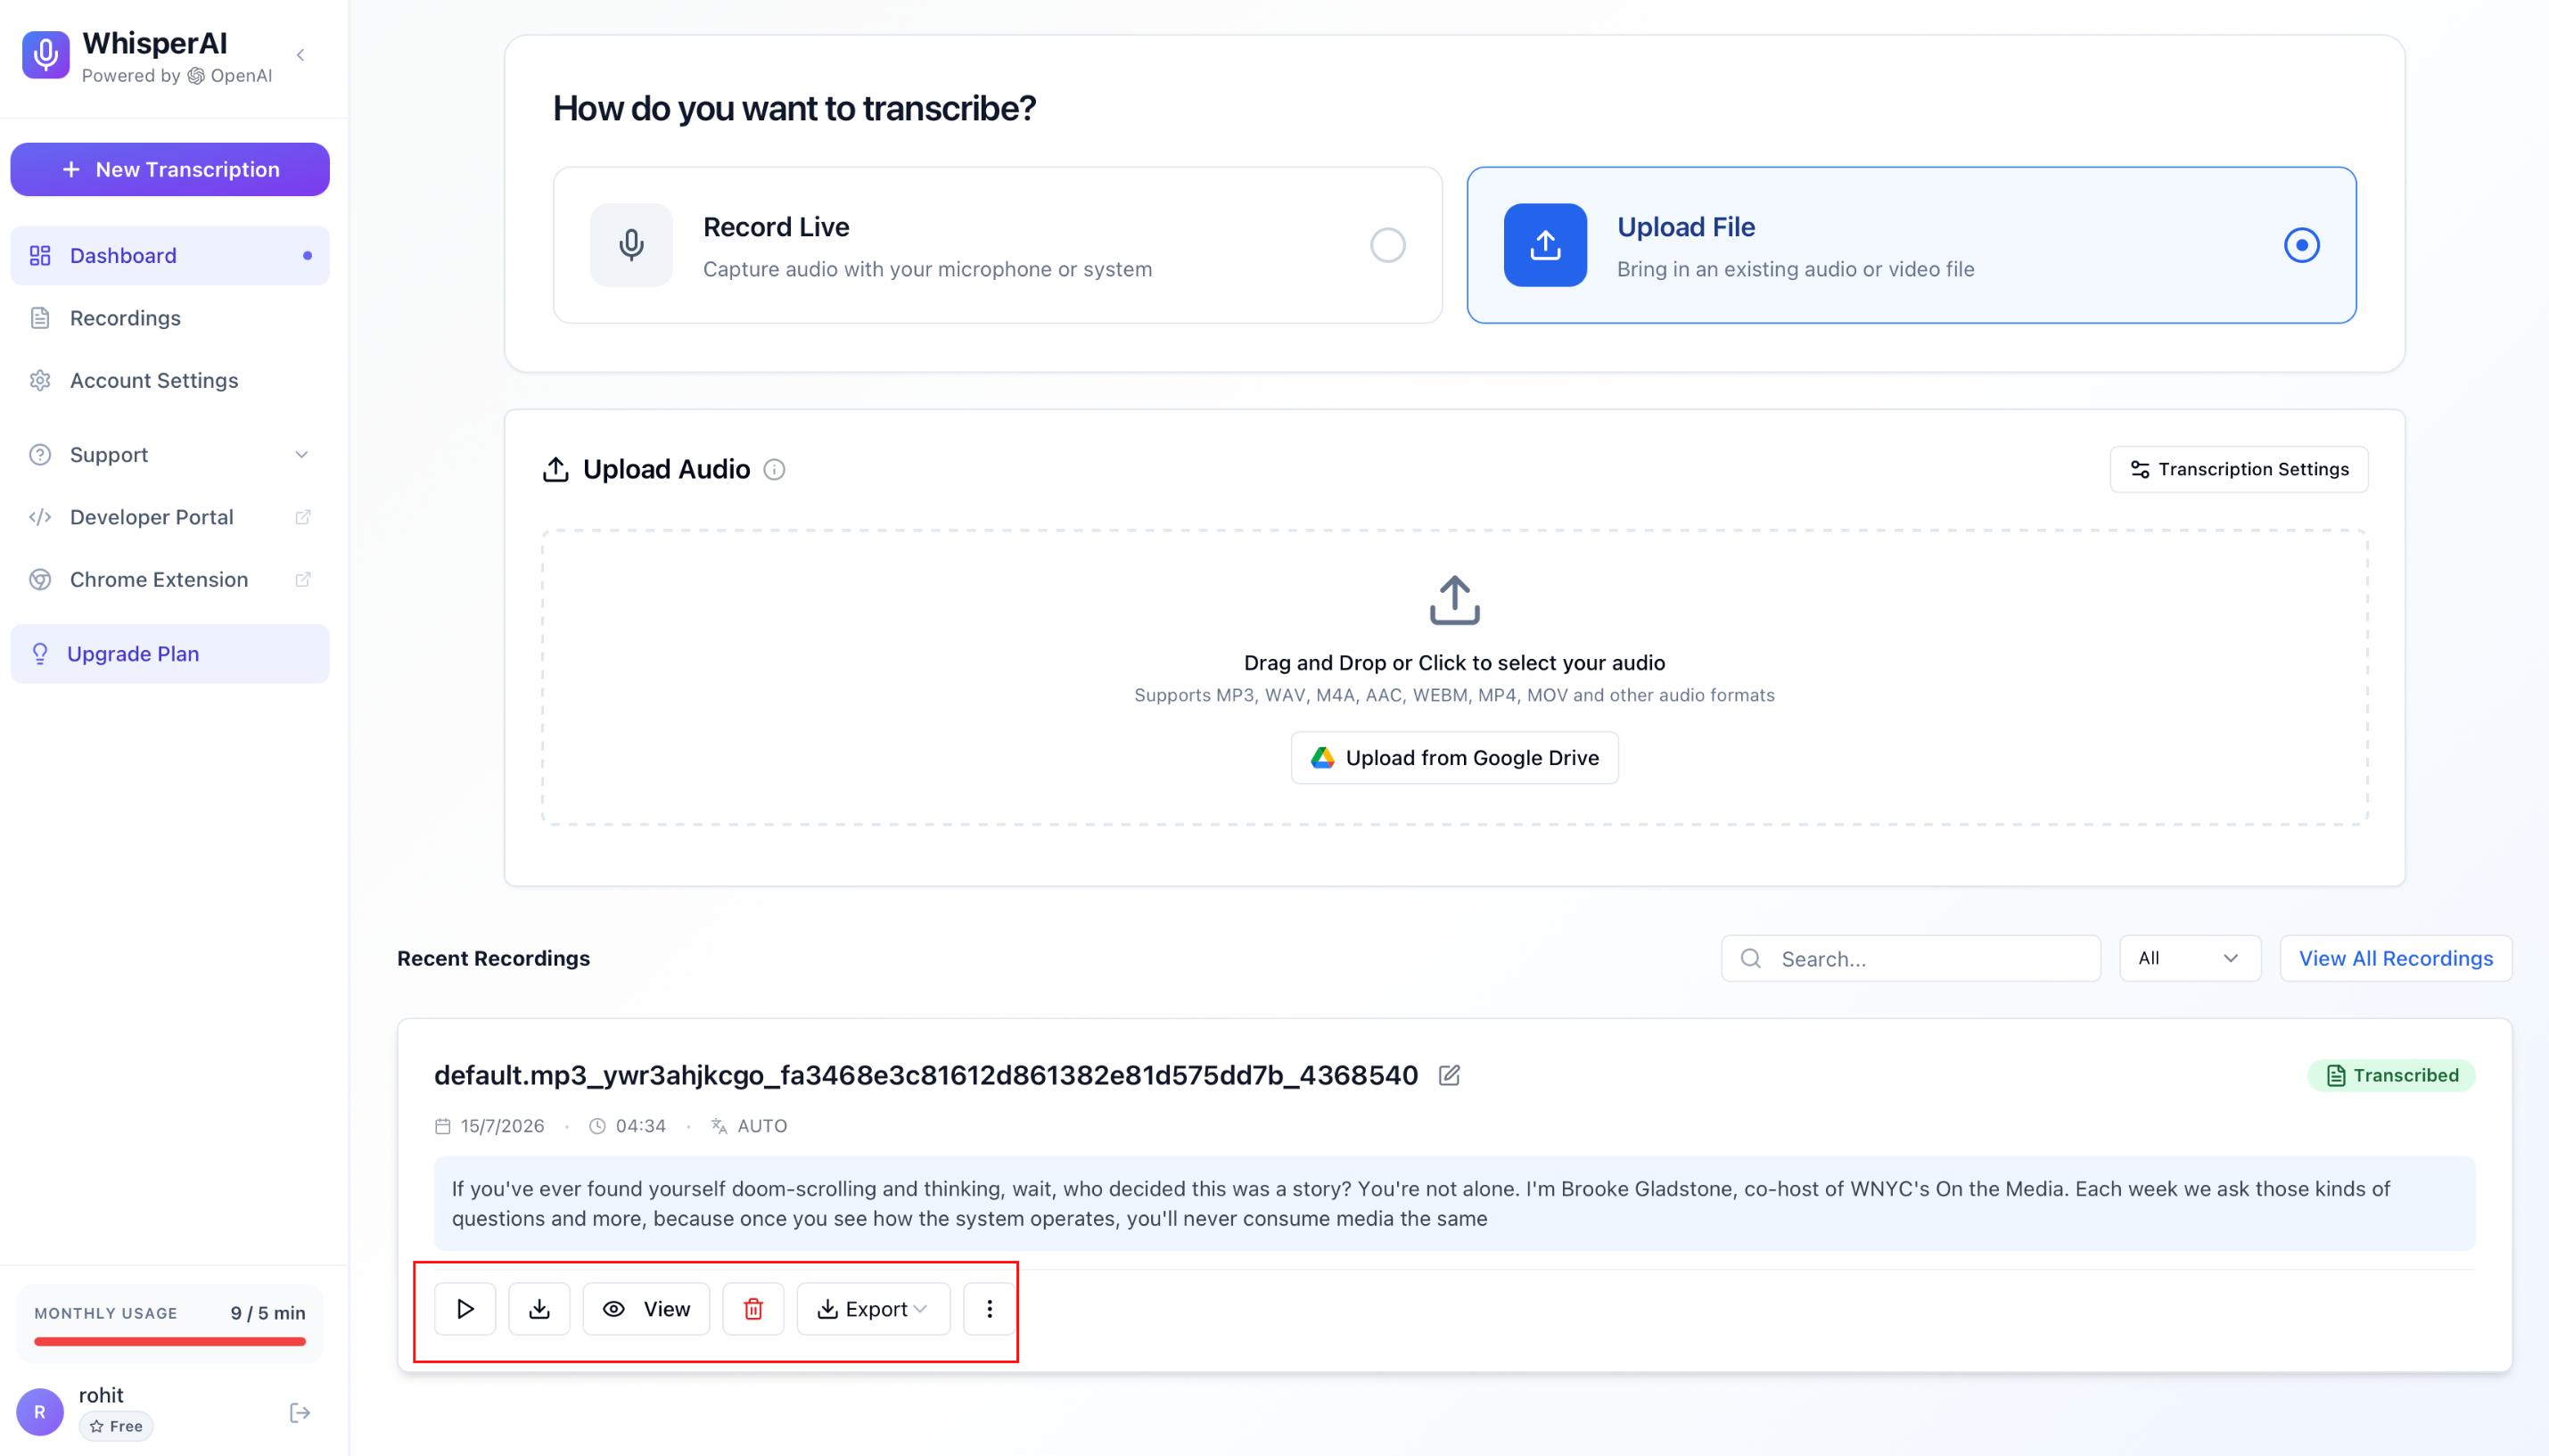Open Transcription Settings
This screenshot has height=1456, width=2549.
click(x=2238, y=470)
